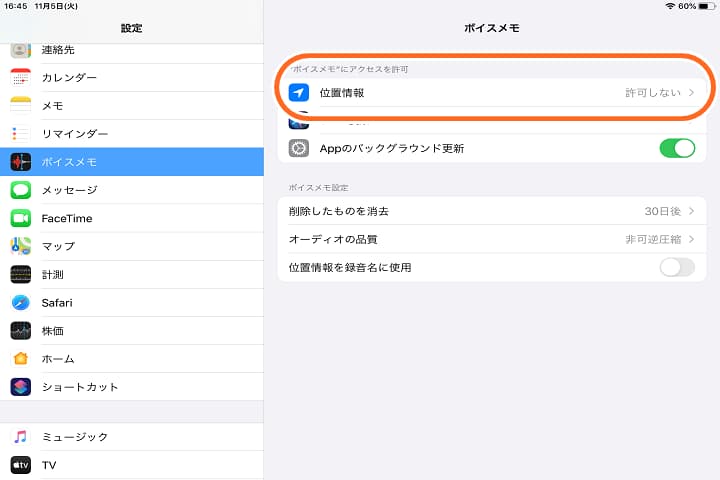Open ショートカット settings row
720x480 pixels.
132,387
